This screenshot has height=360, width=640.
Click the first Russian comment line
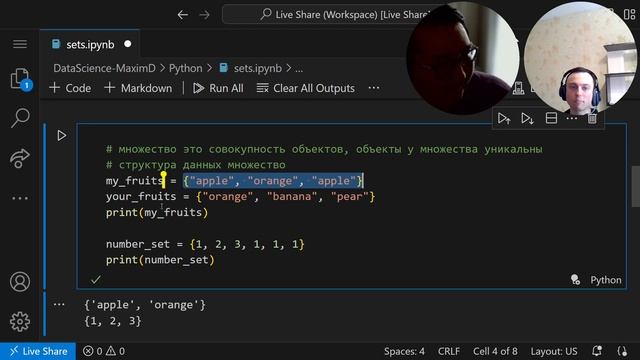click(324, 149)
